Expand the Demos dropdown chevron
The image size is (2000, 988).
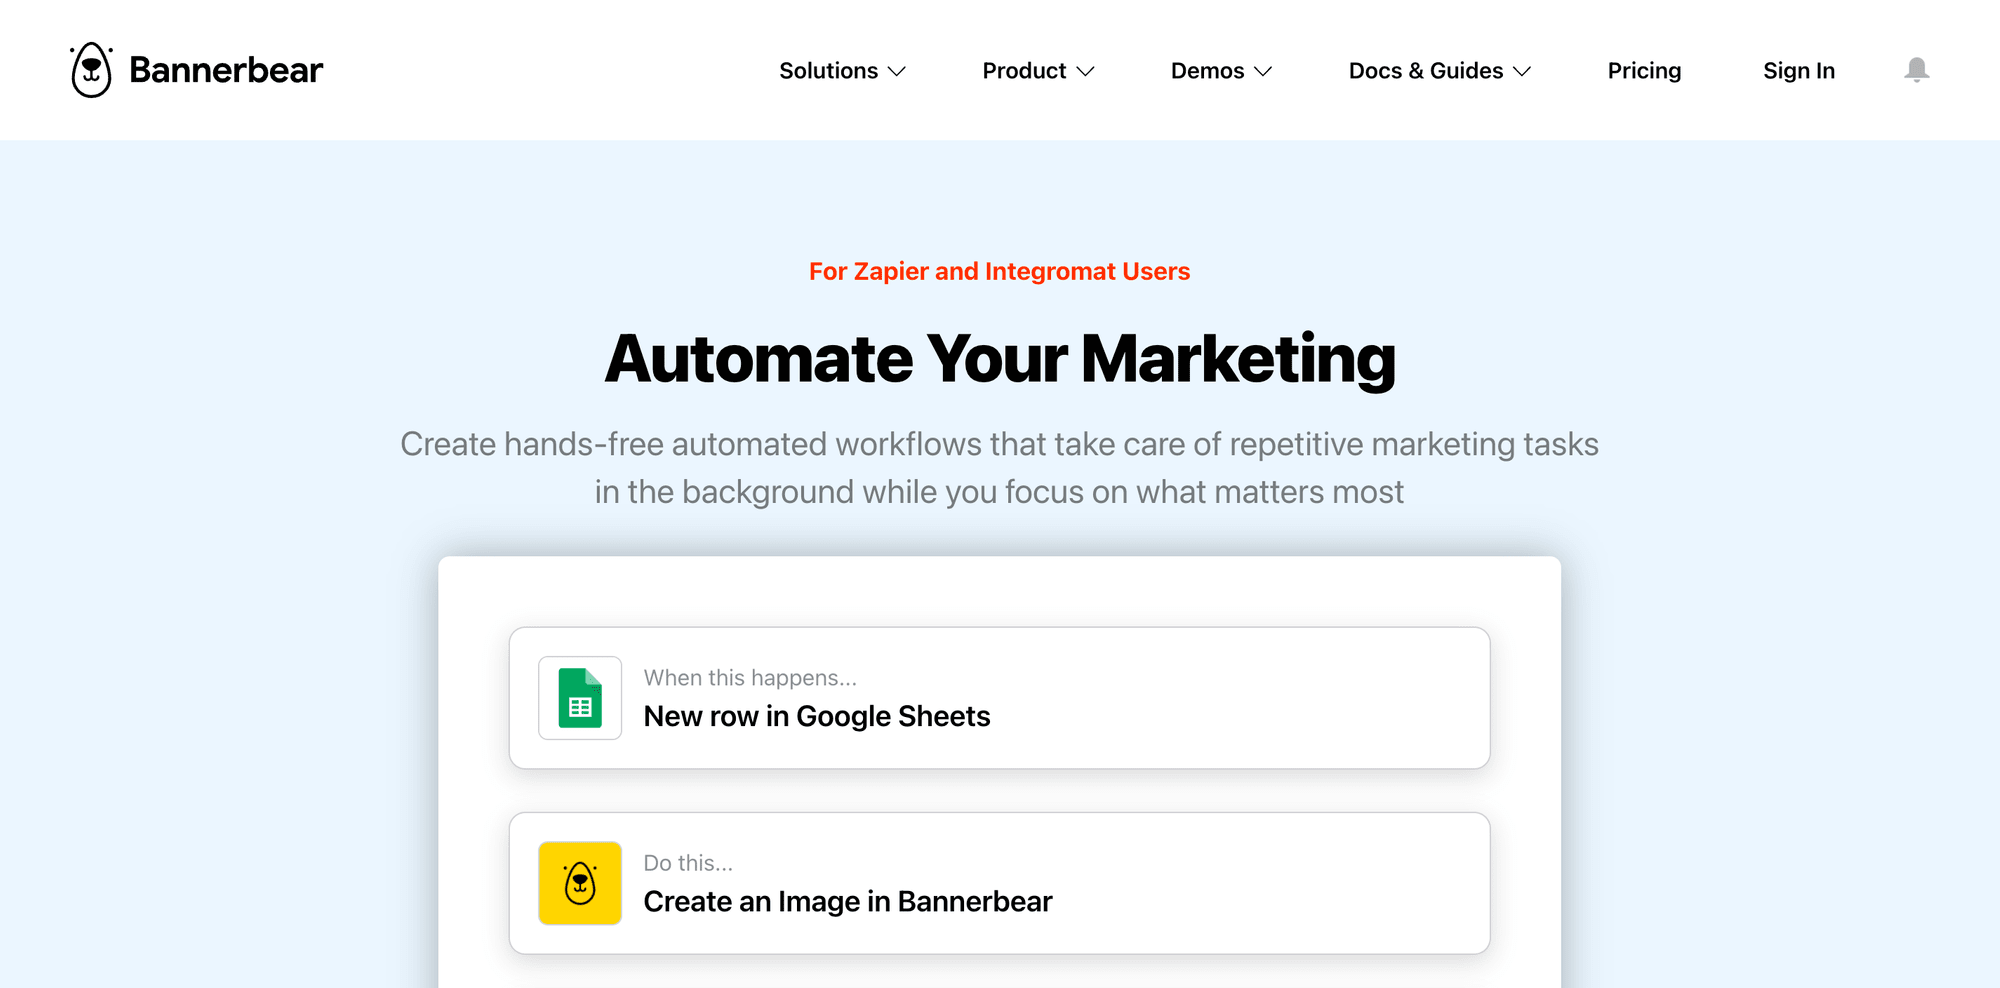(1263, 72)
